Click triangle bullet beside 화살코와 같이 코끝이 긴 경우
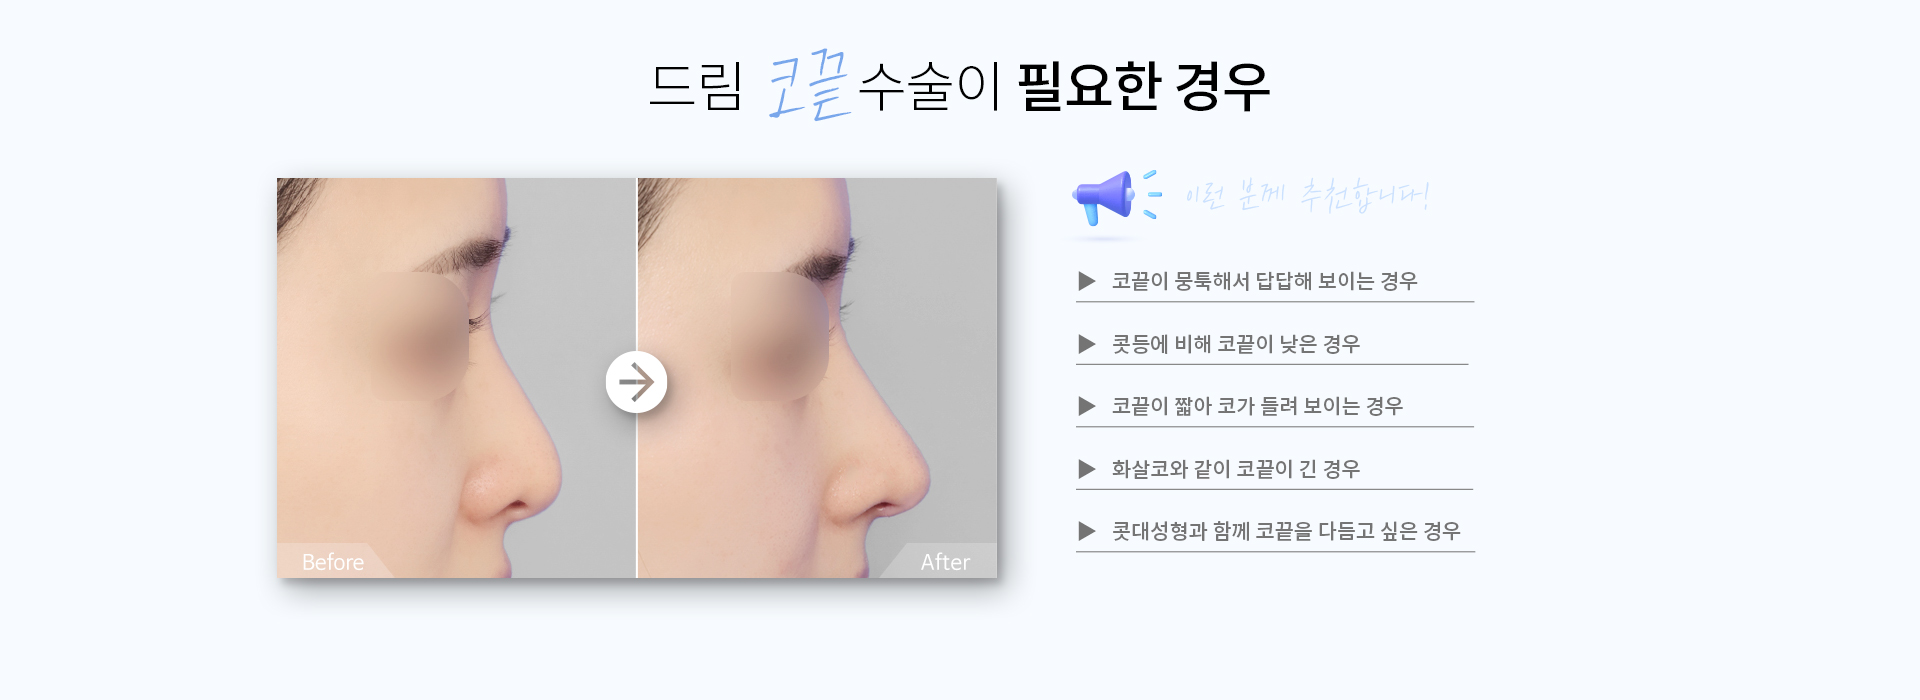 point(1087,469)
